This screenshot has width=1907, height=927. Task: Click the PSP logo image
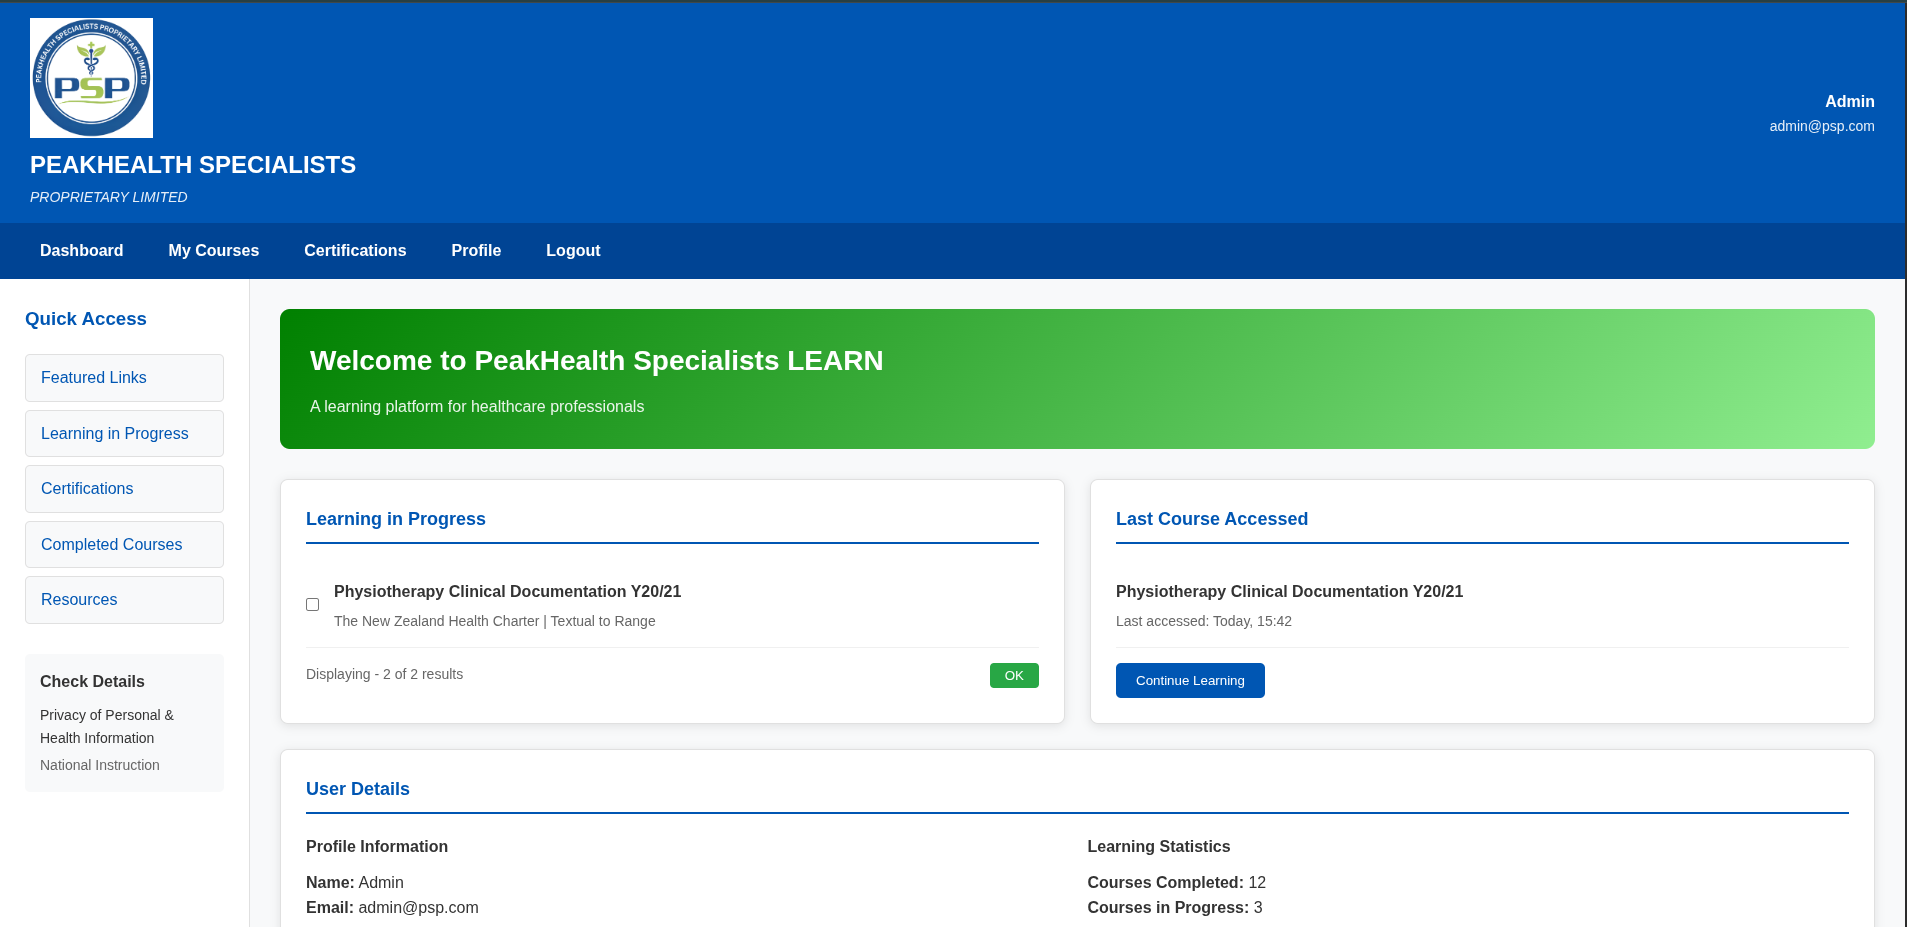(91, 77)
